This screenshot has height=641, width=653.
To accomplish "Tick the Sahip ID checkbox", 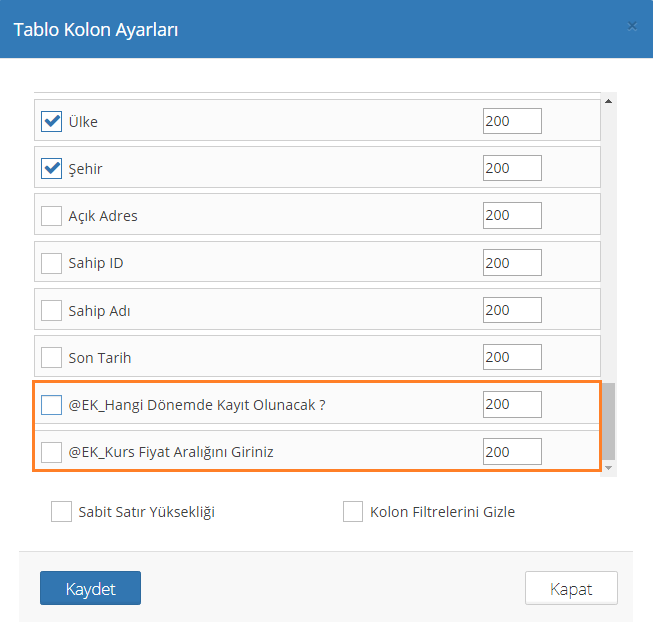I will [x=51, y=263].
